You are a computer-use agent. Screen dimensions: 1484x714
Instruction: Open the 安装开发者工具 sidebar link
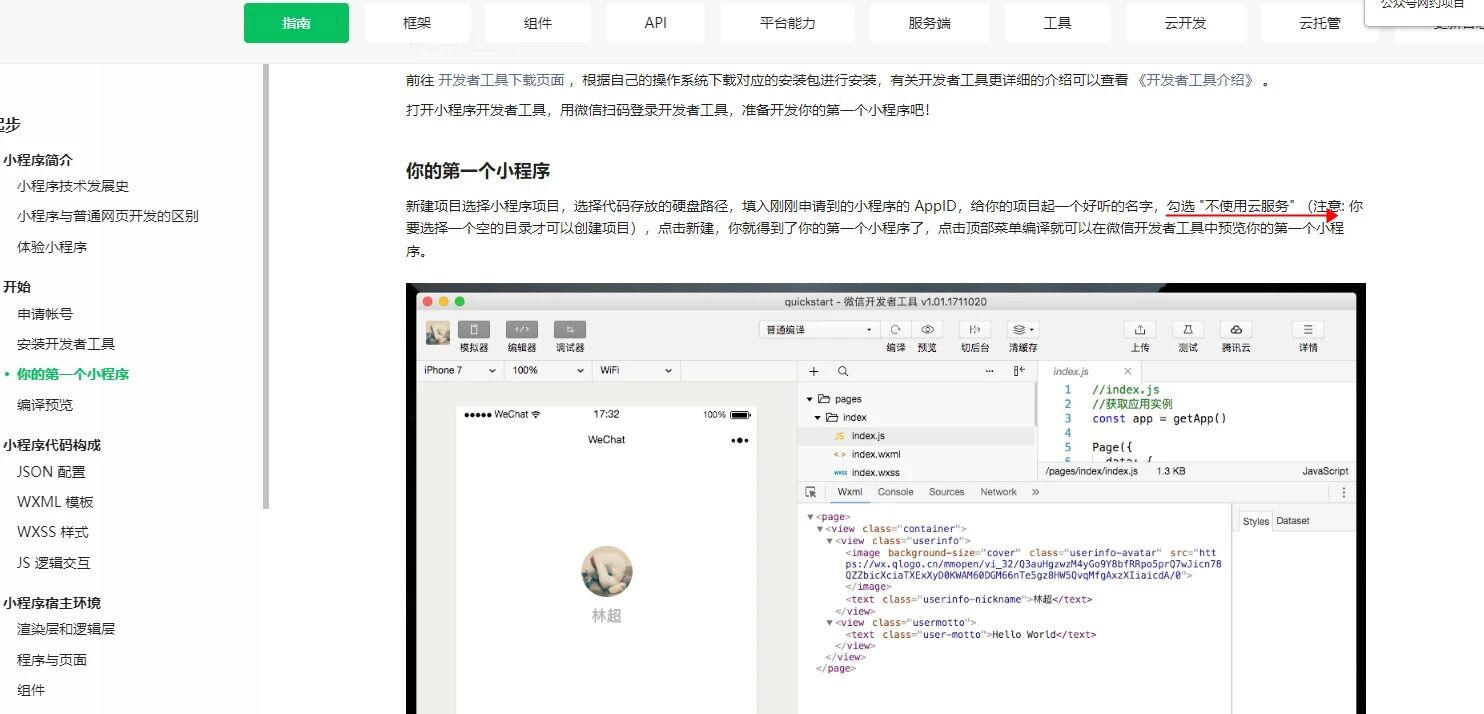[66, 344]
